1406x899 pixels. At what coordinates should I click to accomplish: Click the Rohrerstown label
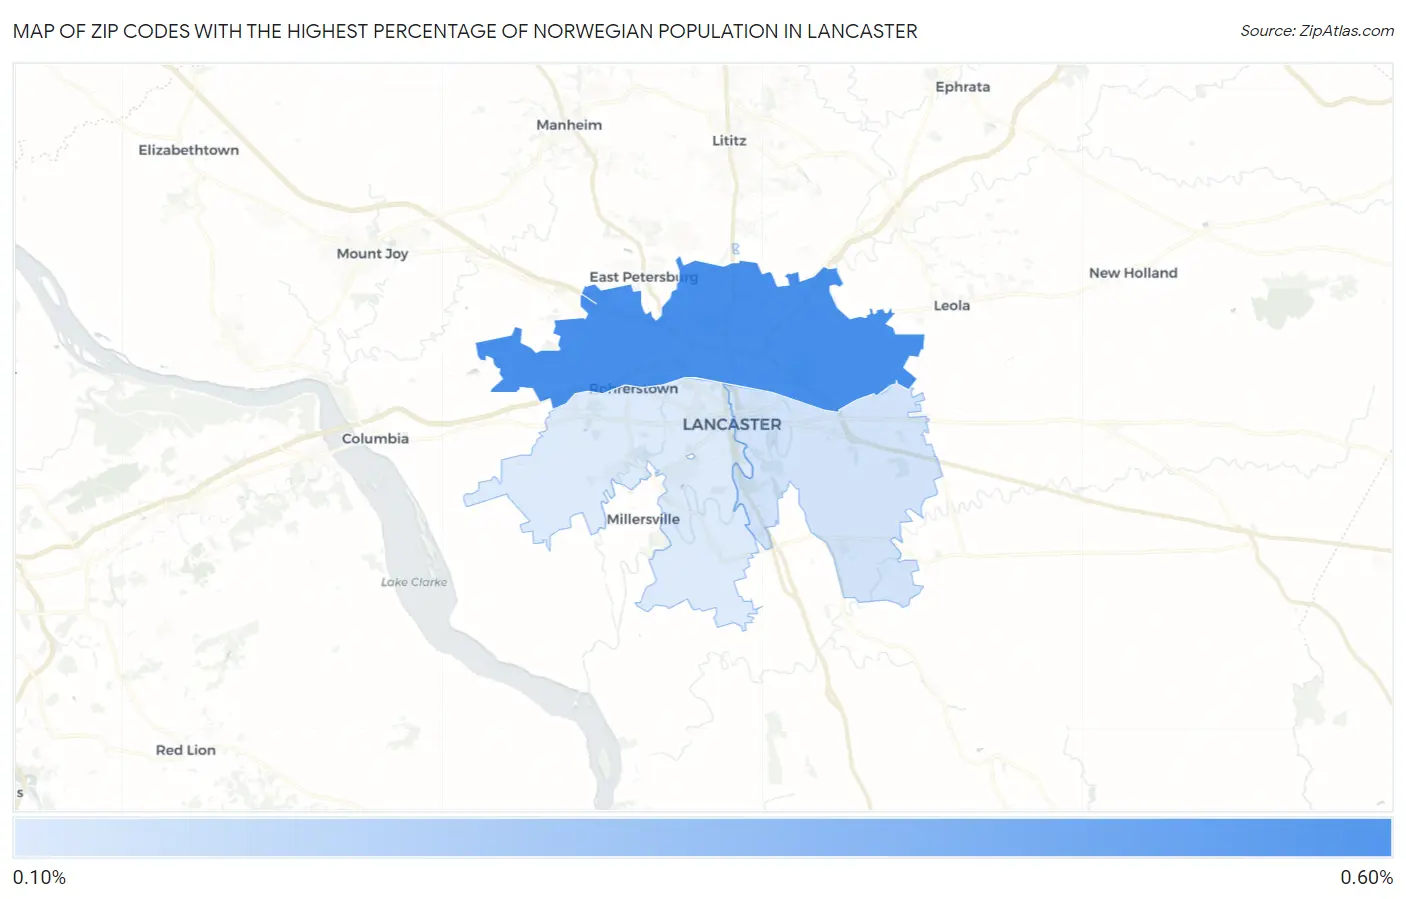(633, 389)
